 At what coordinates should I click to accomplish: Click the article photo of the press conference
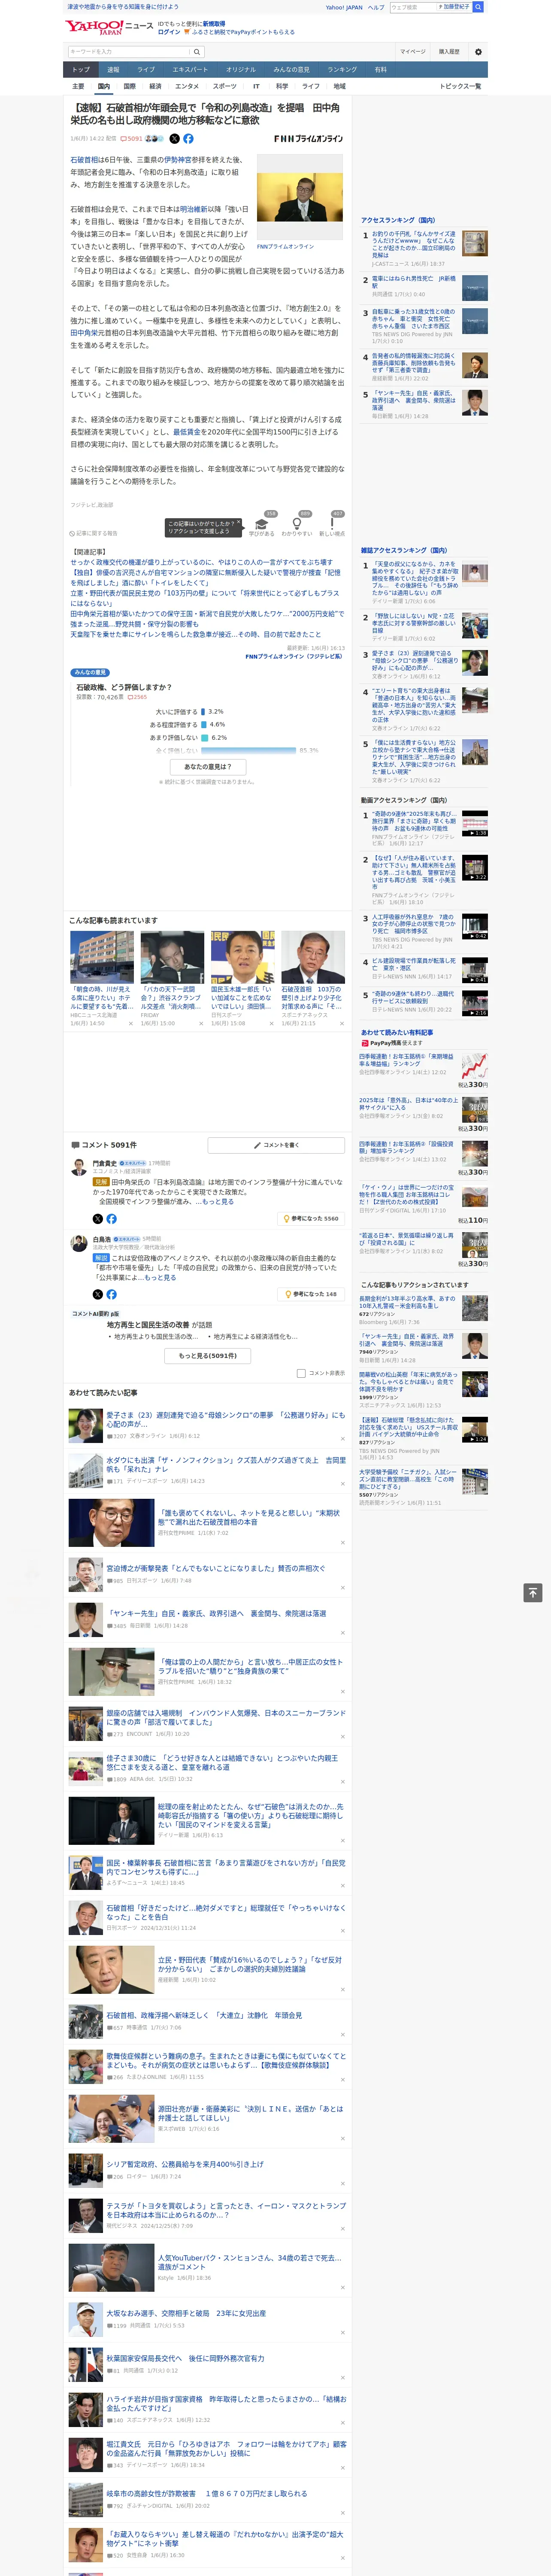click(x=299, y=197)
